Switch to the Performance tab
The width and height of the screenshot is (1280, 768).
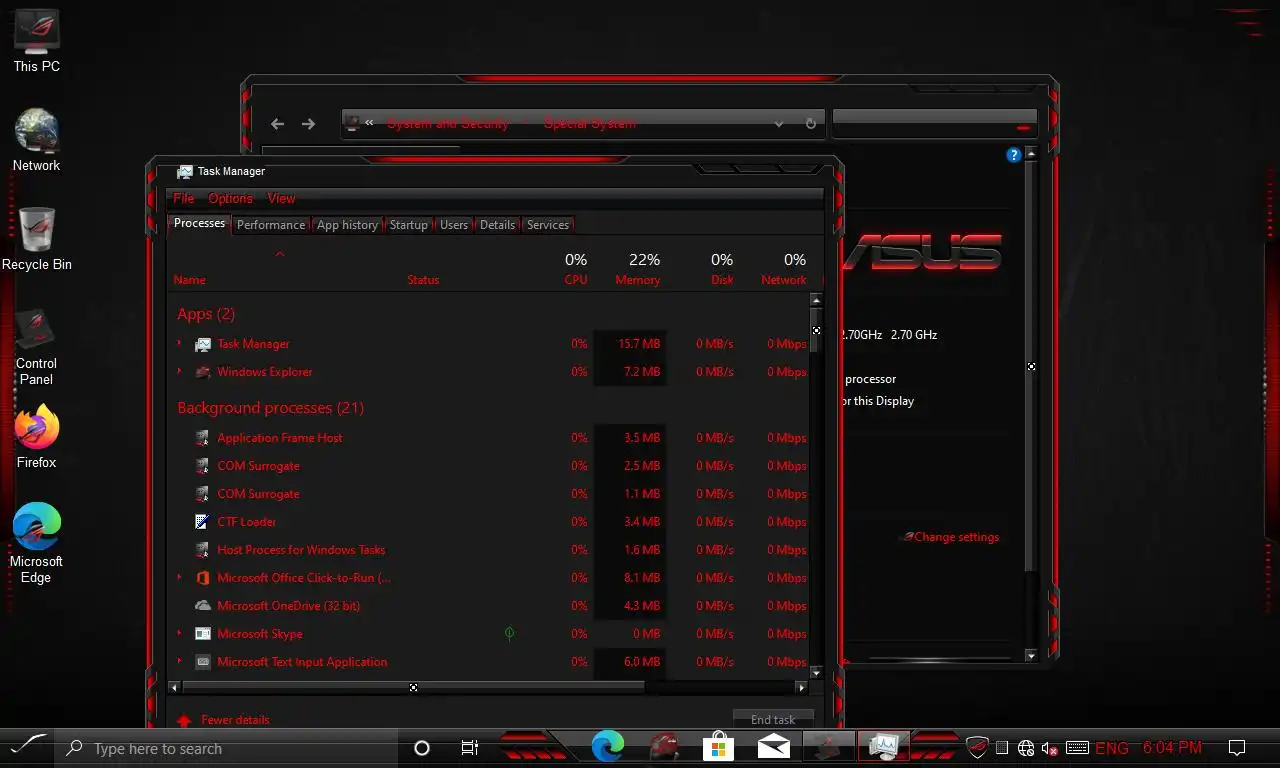[x=271, y=225]
